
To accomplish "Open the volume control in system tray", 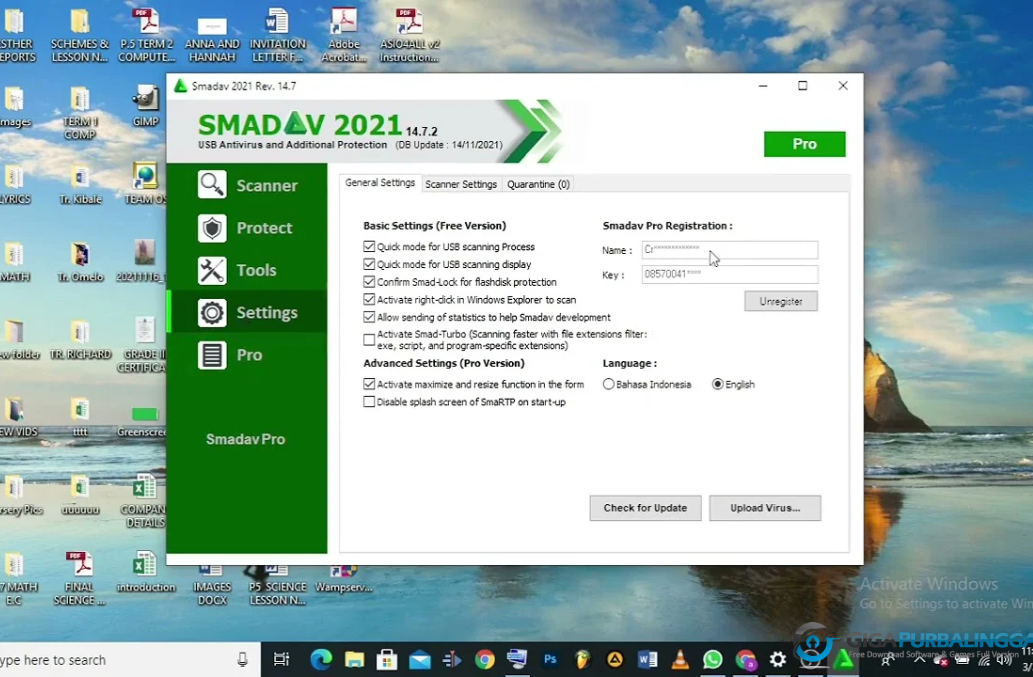I will click(x=1004, y=660).
